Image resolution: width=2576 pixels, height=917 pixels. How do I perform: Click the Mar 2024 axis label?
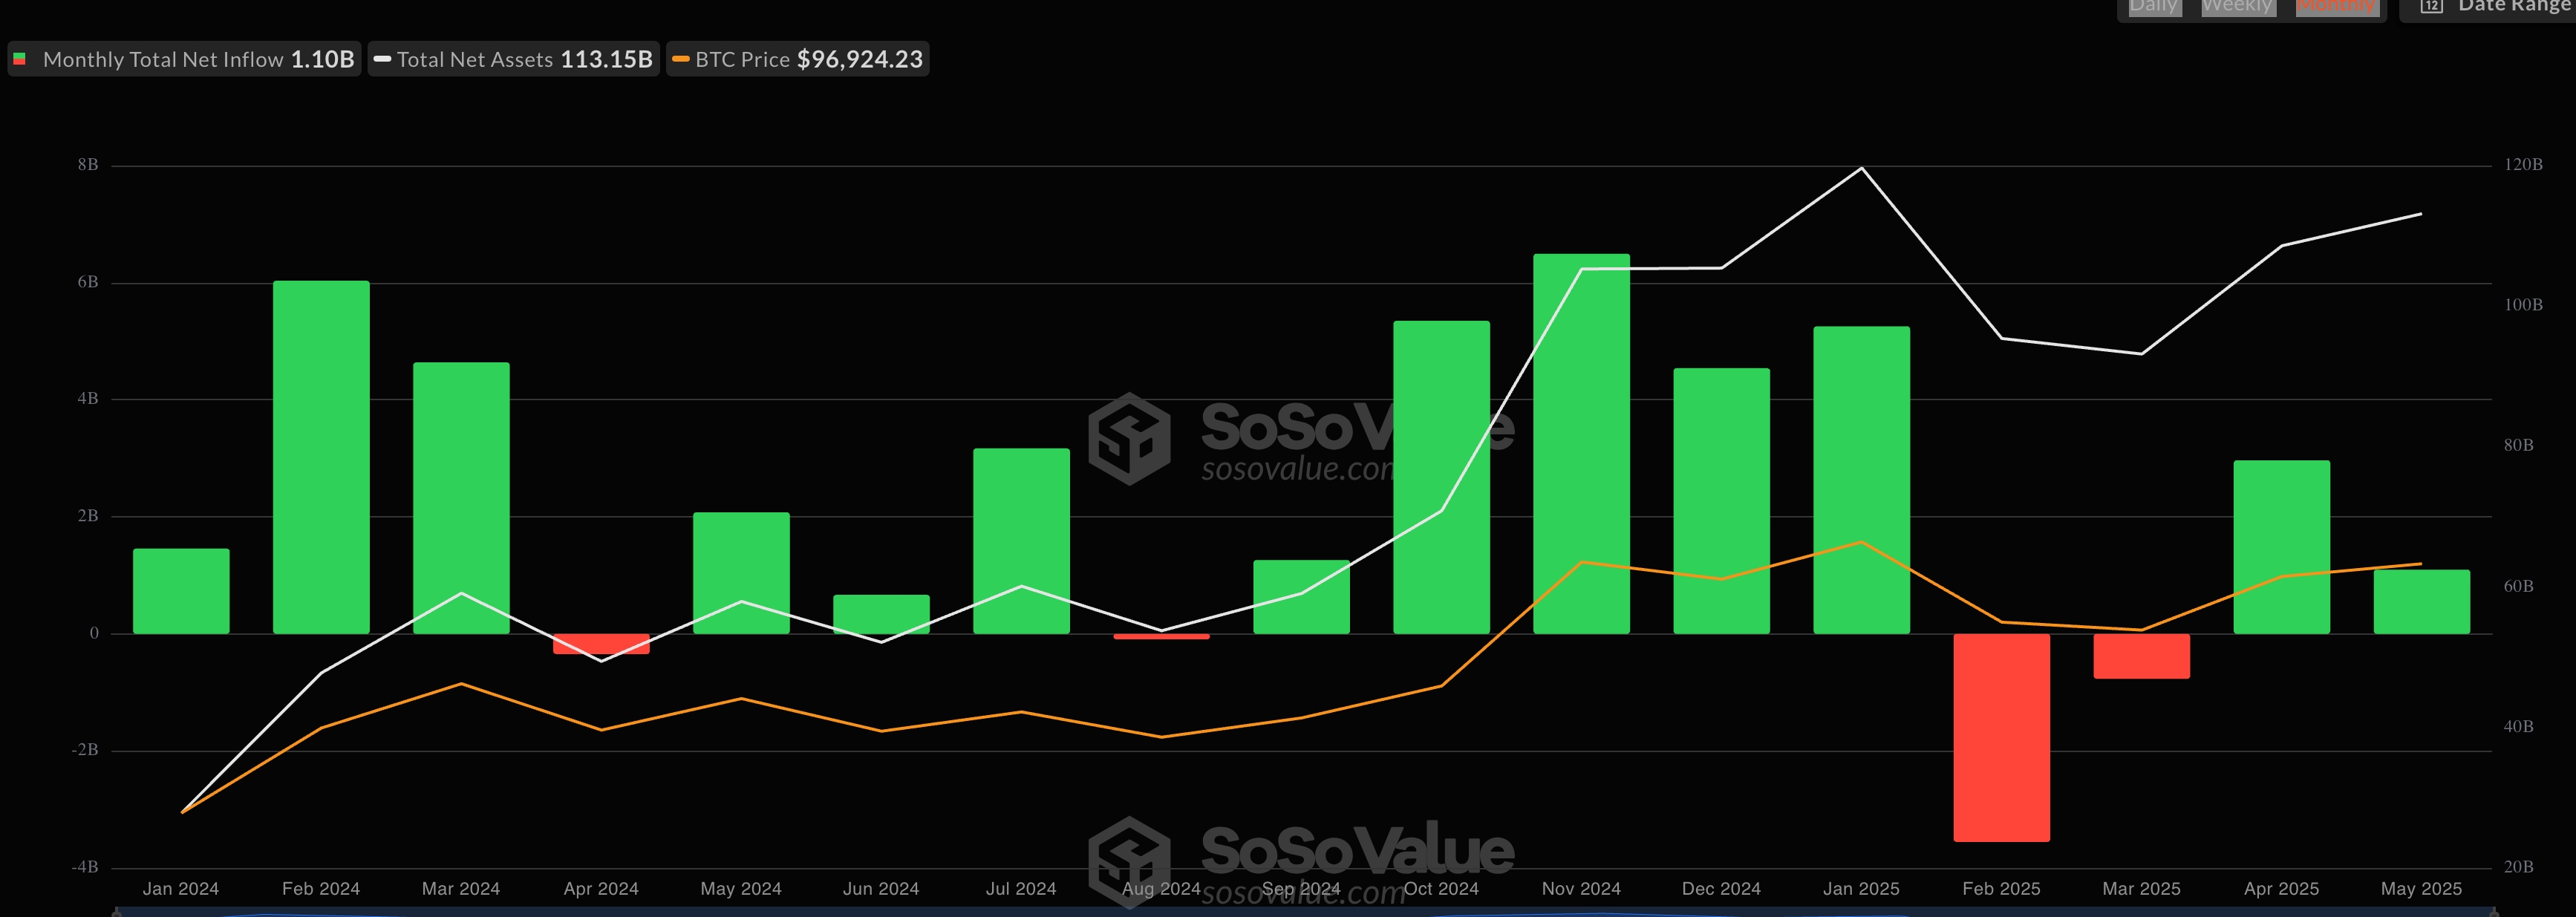coord(461,888)
